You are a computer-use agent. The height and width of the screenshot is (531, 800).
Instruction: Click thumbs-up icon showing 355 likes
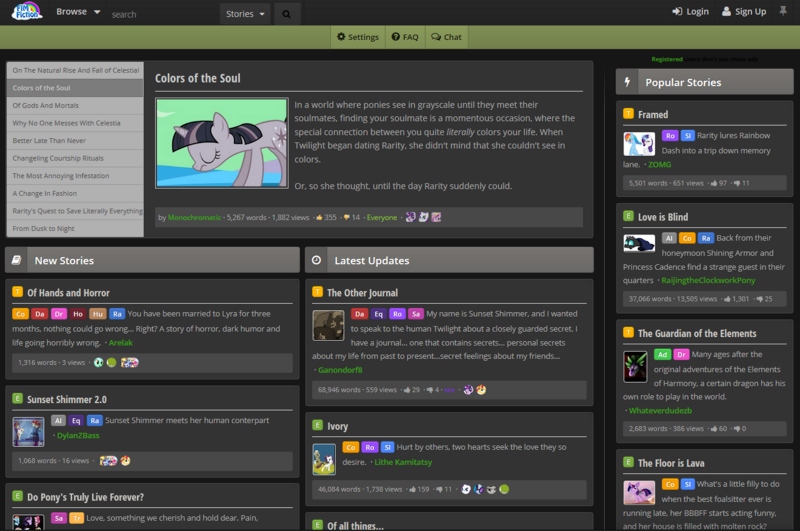coord(319,217)
